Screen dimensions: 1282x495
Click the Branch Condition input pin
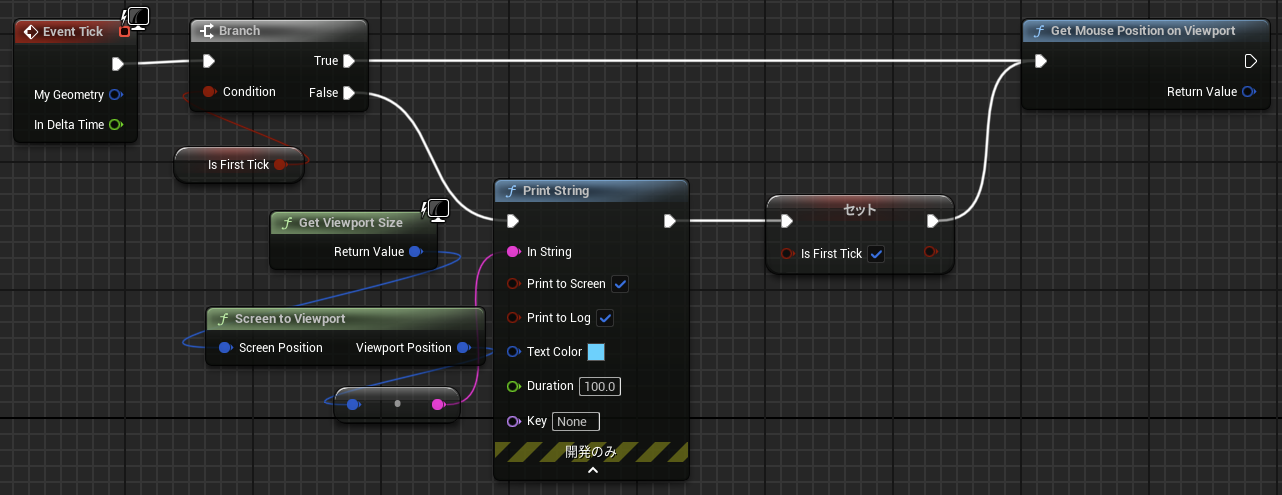click(209, 92)
